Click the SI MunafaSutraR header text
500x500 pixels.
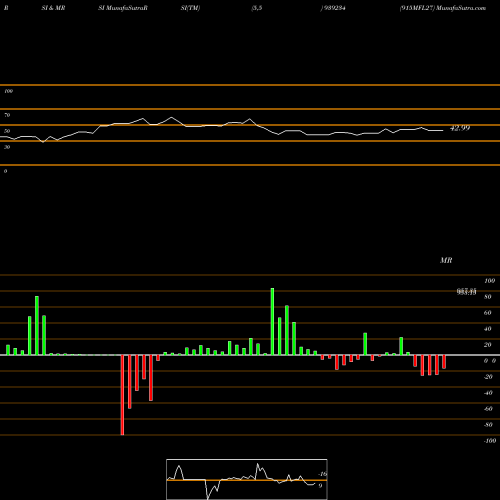123,8
